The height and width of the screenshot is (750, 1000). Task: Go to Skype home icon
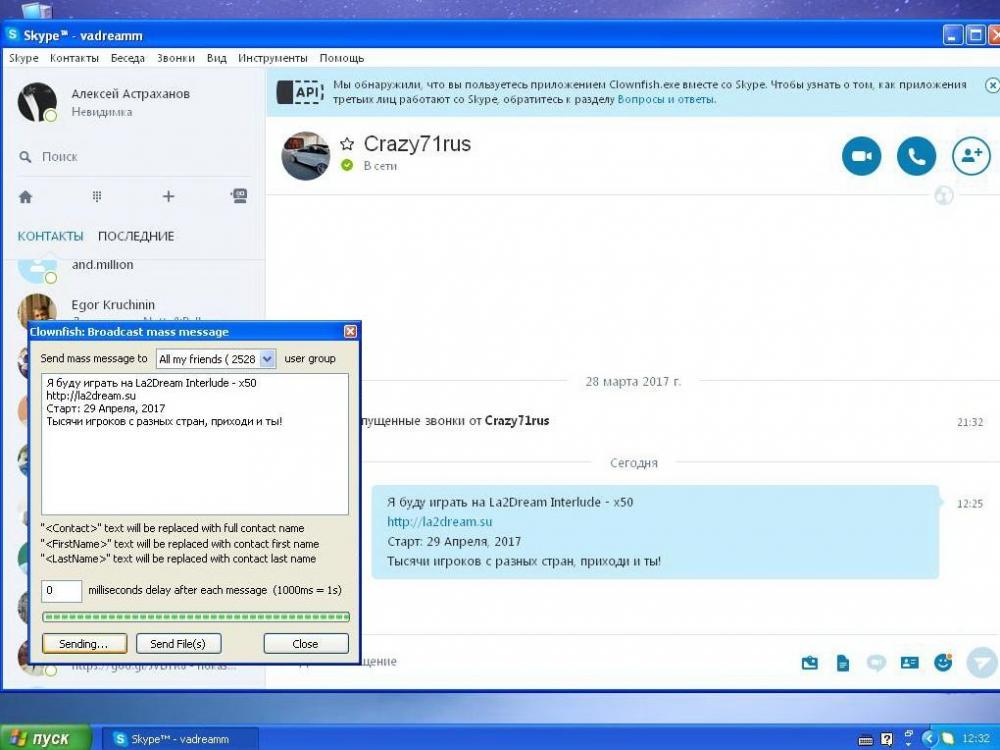(x=26, y=197)
